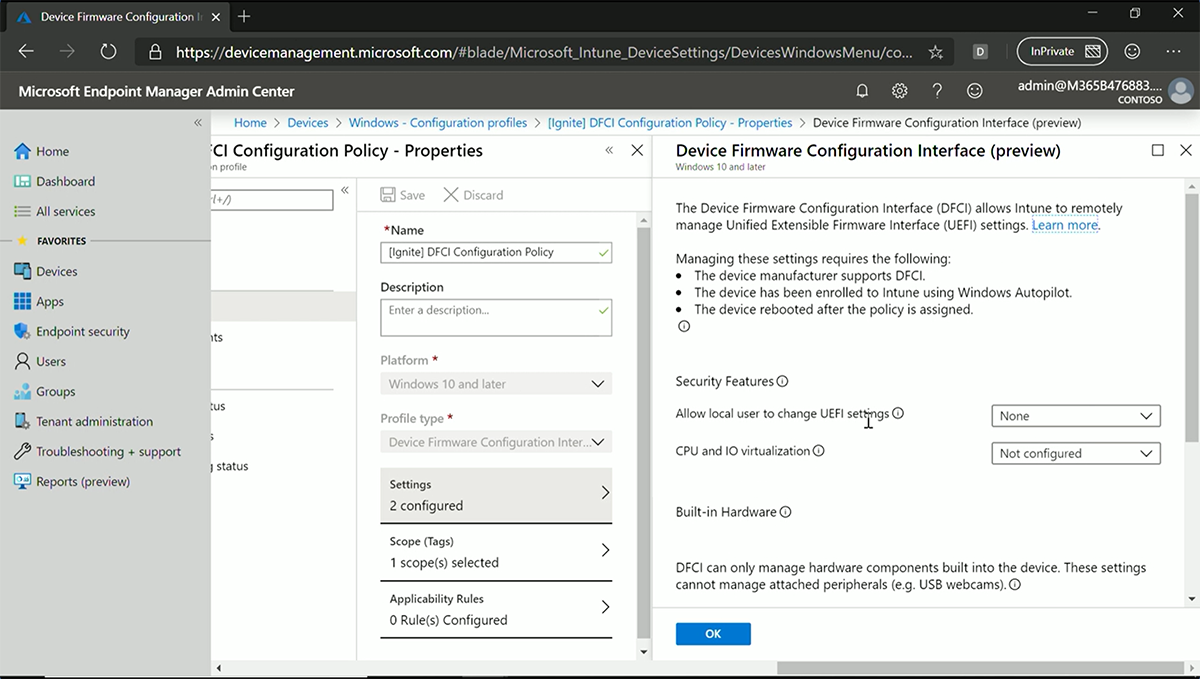
Task: Click the OK button
Action: pyautogui.click(x=713, y=634)
